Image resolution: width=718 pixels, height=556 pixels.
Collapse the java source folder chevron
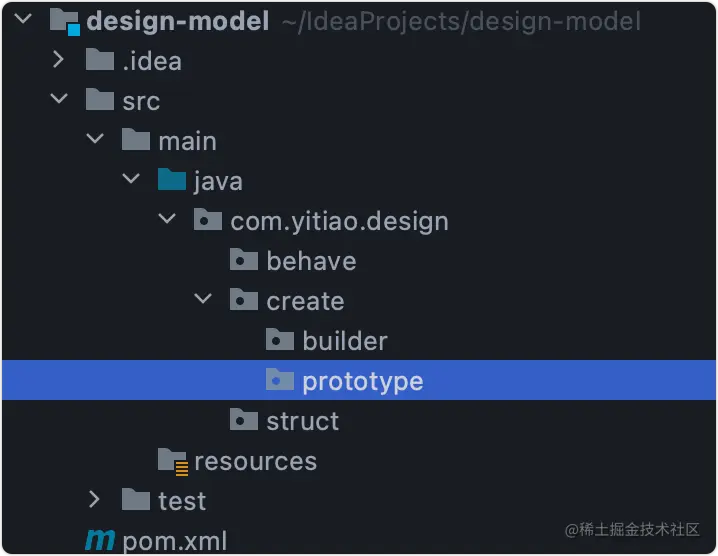[x=131, y=178]
